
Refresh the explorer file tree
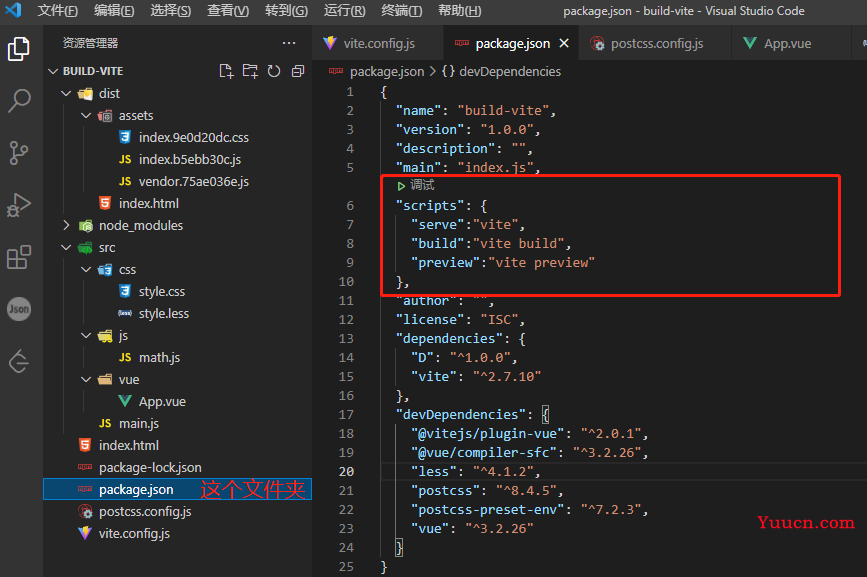tap(274, 71)
